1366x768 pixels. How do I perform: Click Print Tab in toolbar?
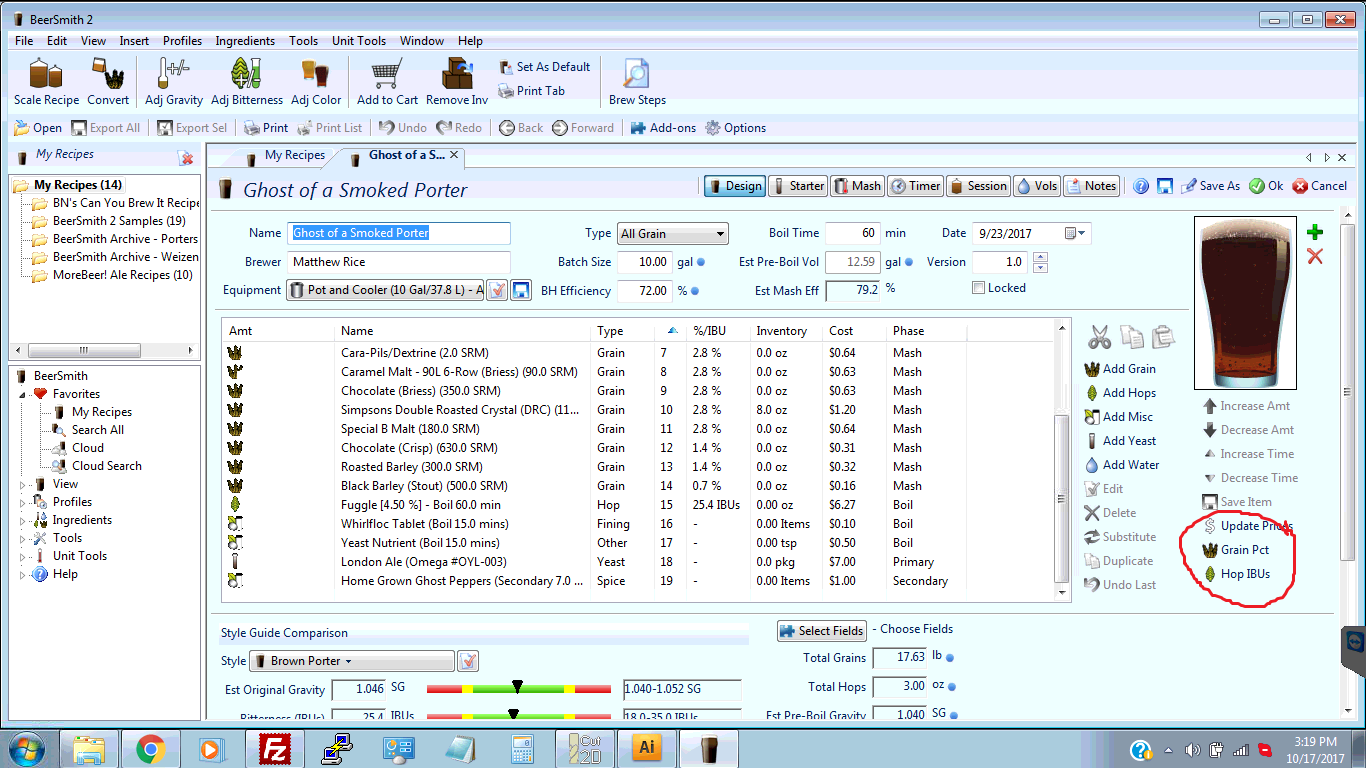[532, 91]
